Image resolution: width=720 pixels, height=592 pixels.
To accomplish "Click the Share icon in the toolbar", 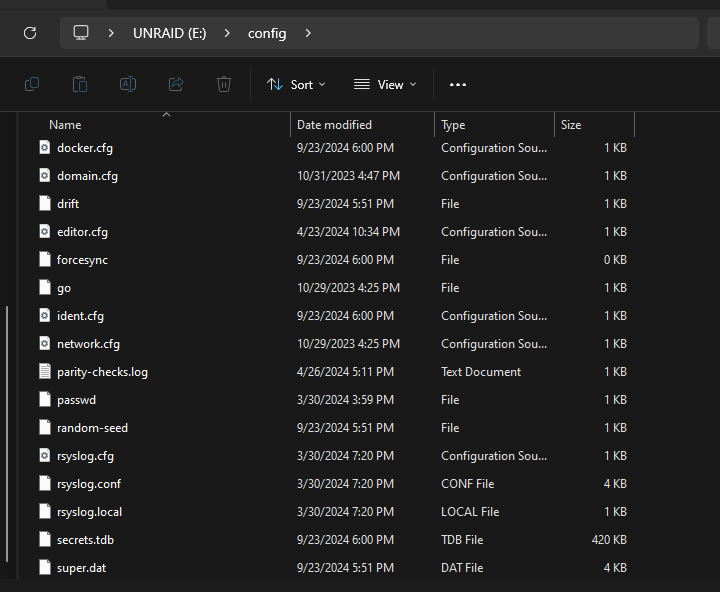I will tap(176, 85).
